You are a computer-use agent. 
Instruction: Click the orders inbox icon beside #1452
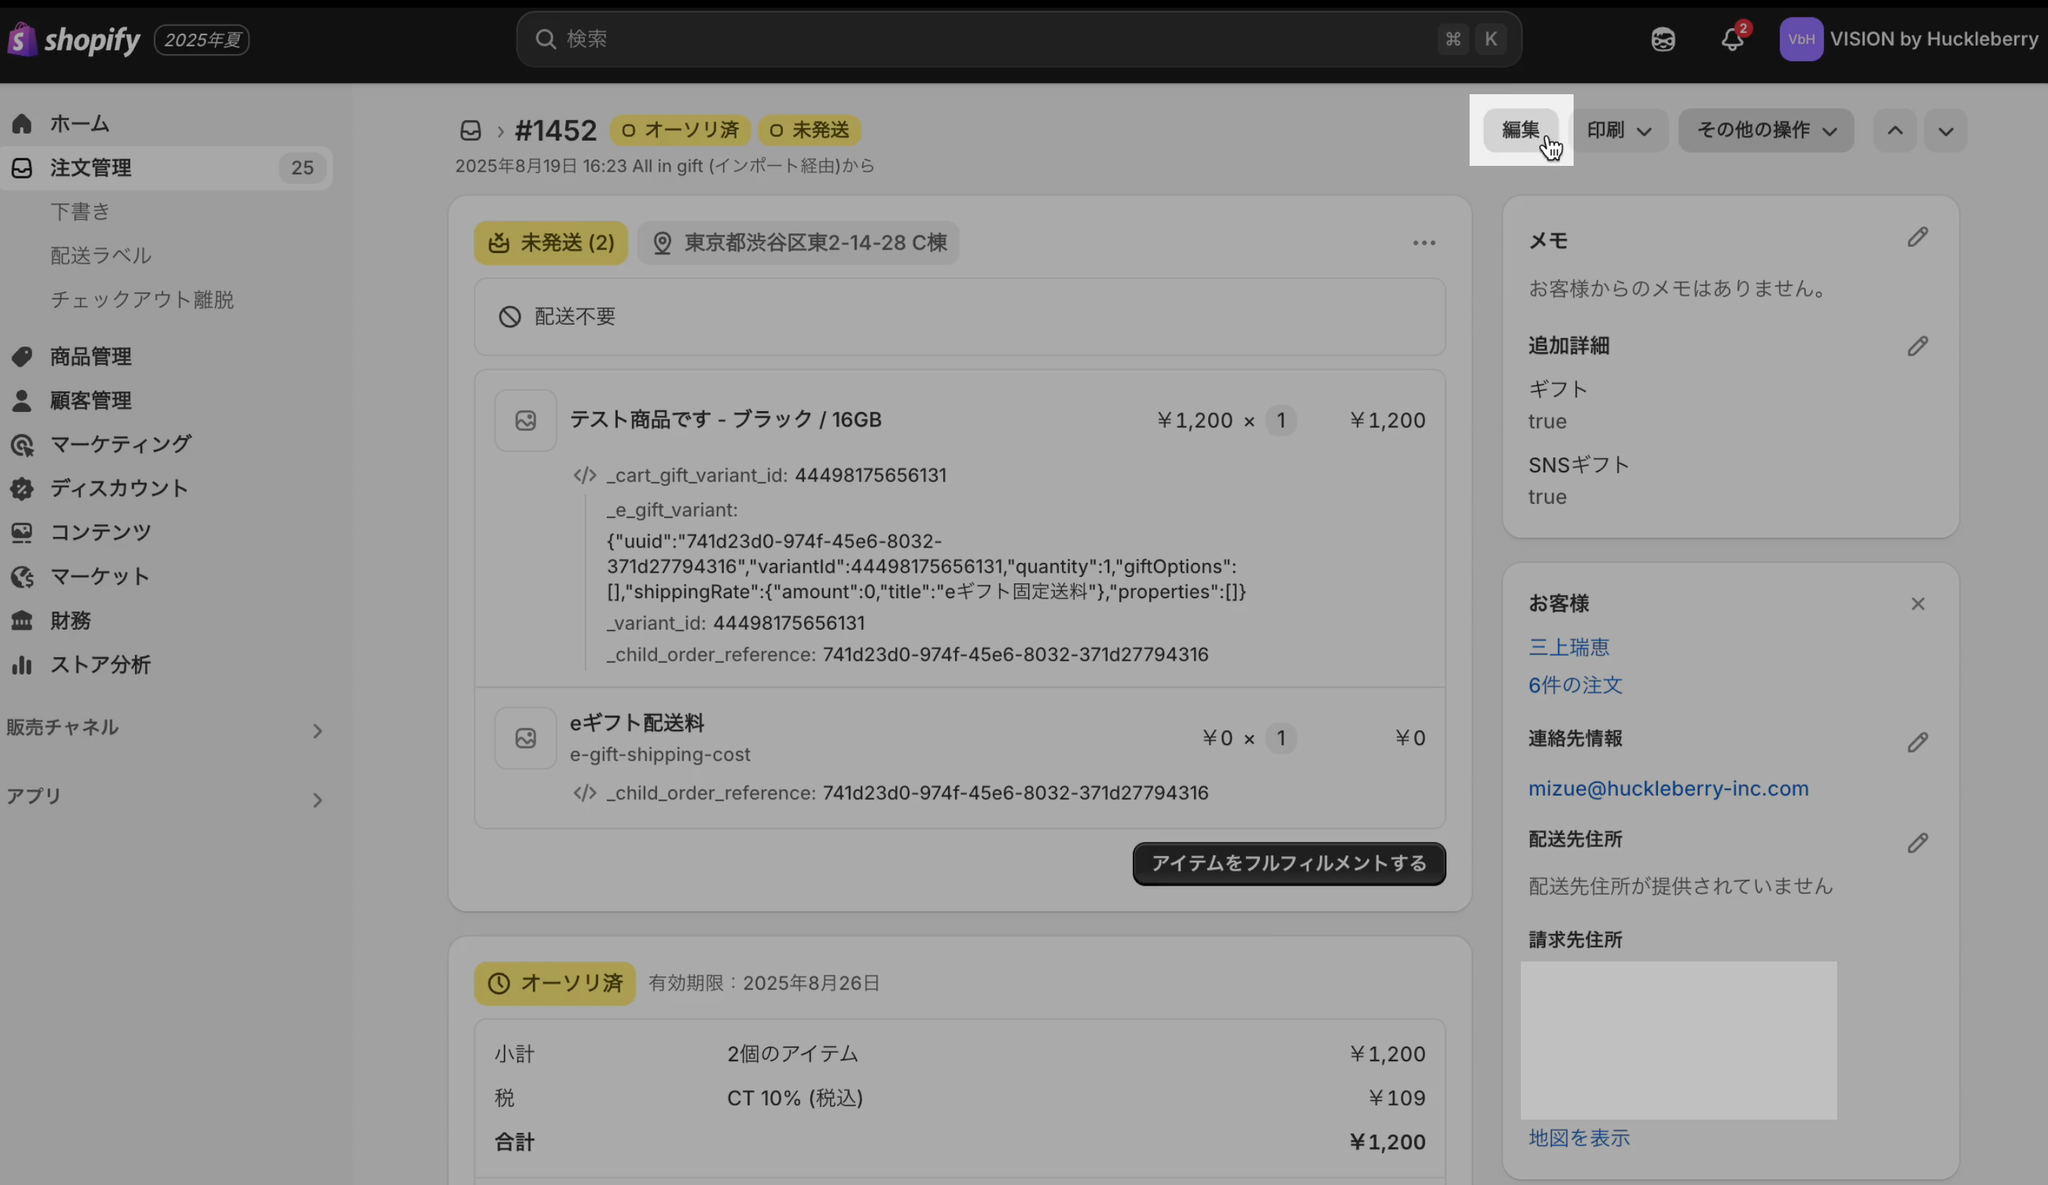471,131
